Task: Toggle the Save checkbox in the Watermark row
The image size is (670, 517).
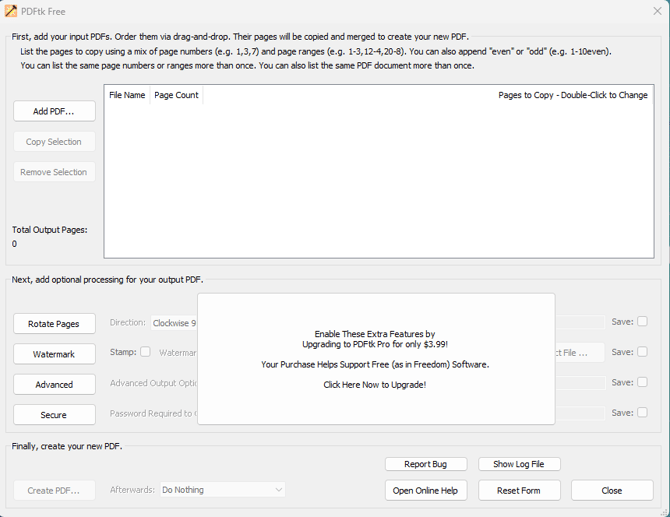Action: pyautogui.click(x=642, y=352)
